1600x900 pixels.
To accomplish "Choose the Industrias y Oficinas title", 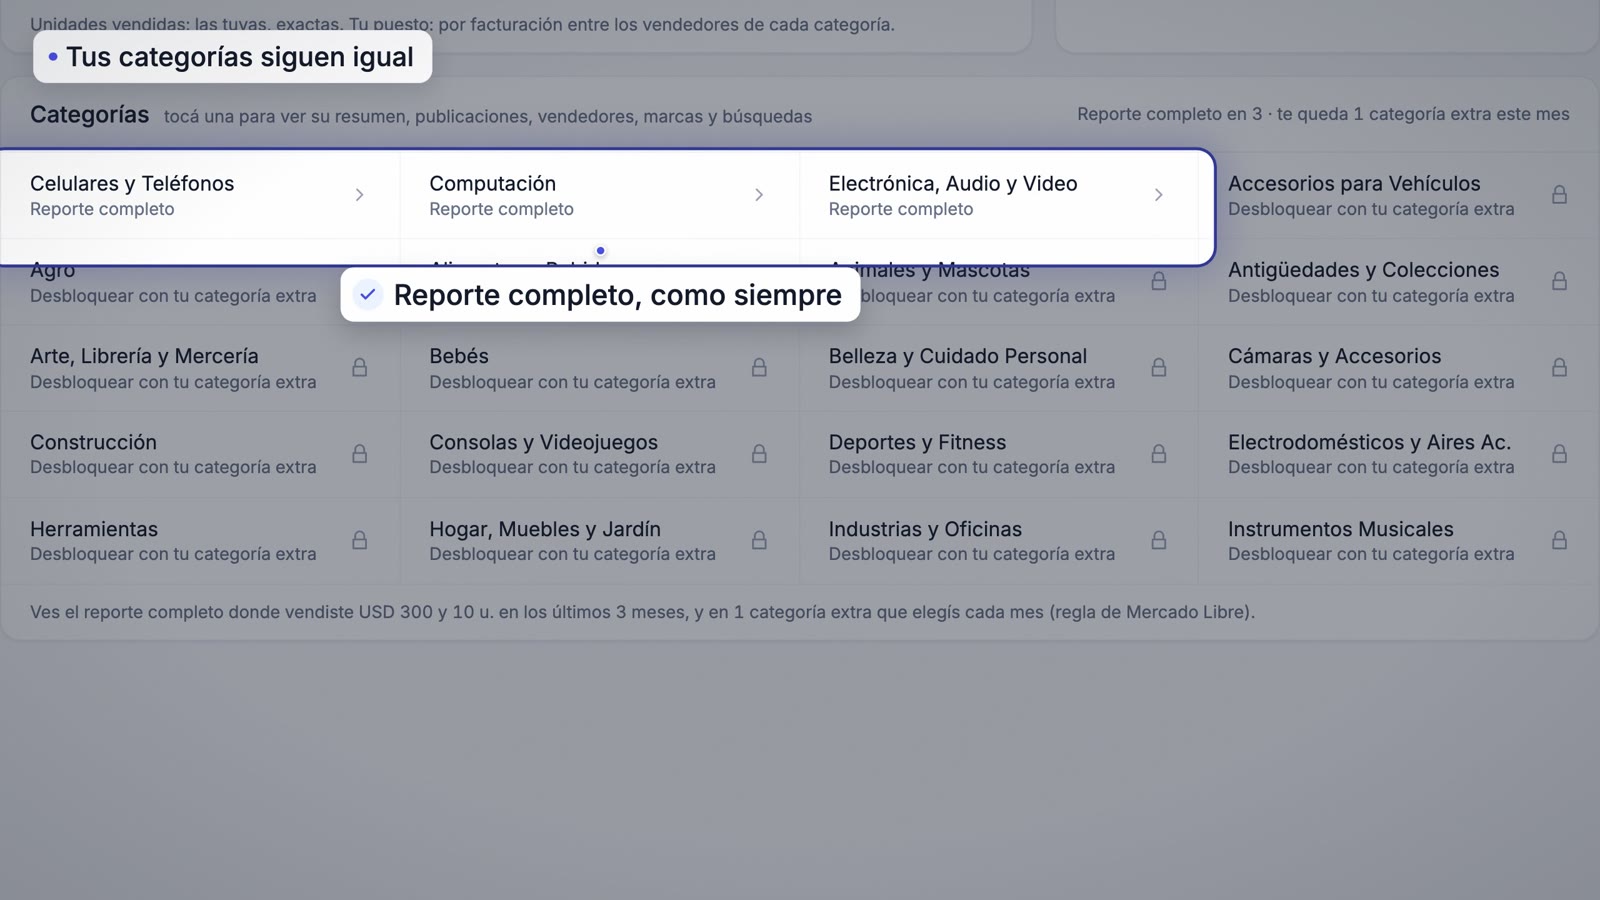I will [925, 529].
